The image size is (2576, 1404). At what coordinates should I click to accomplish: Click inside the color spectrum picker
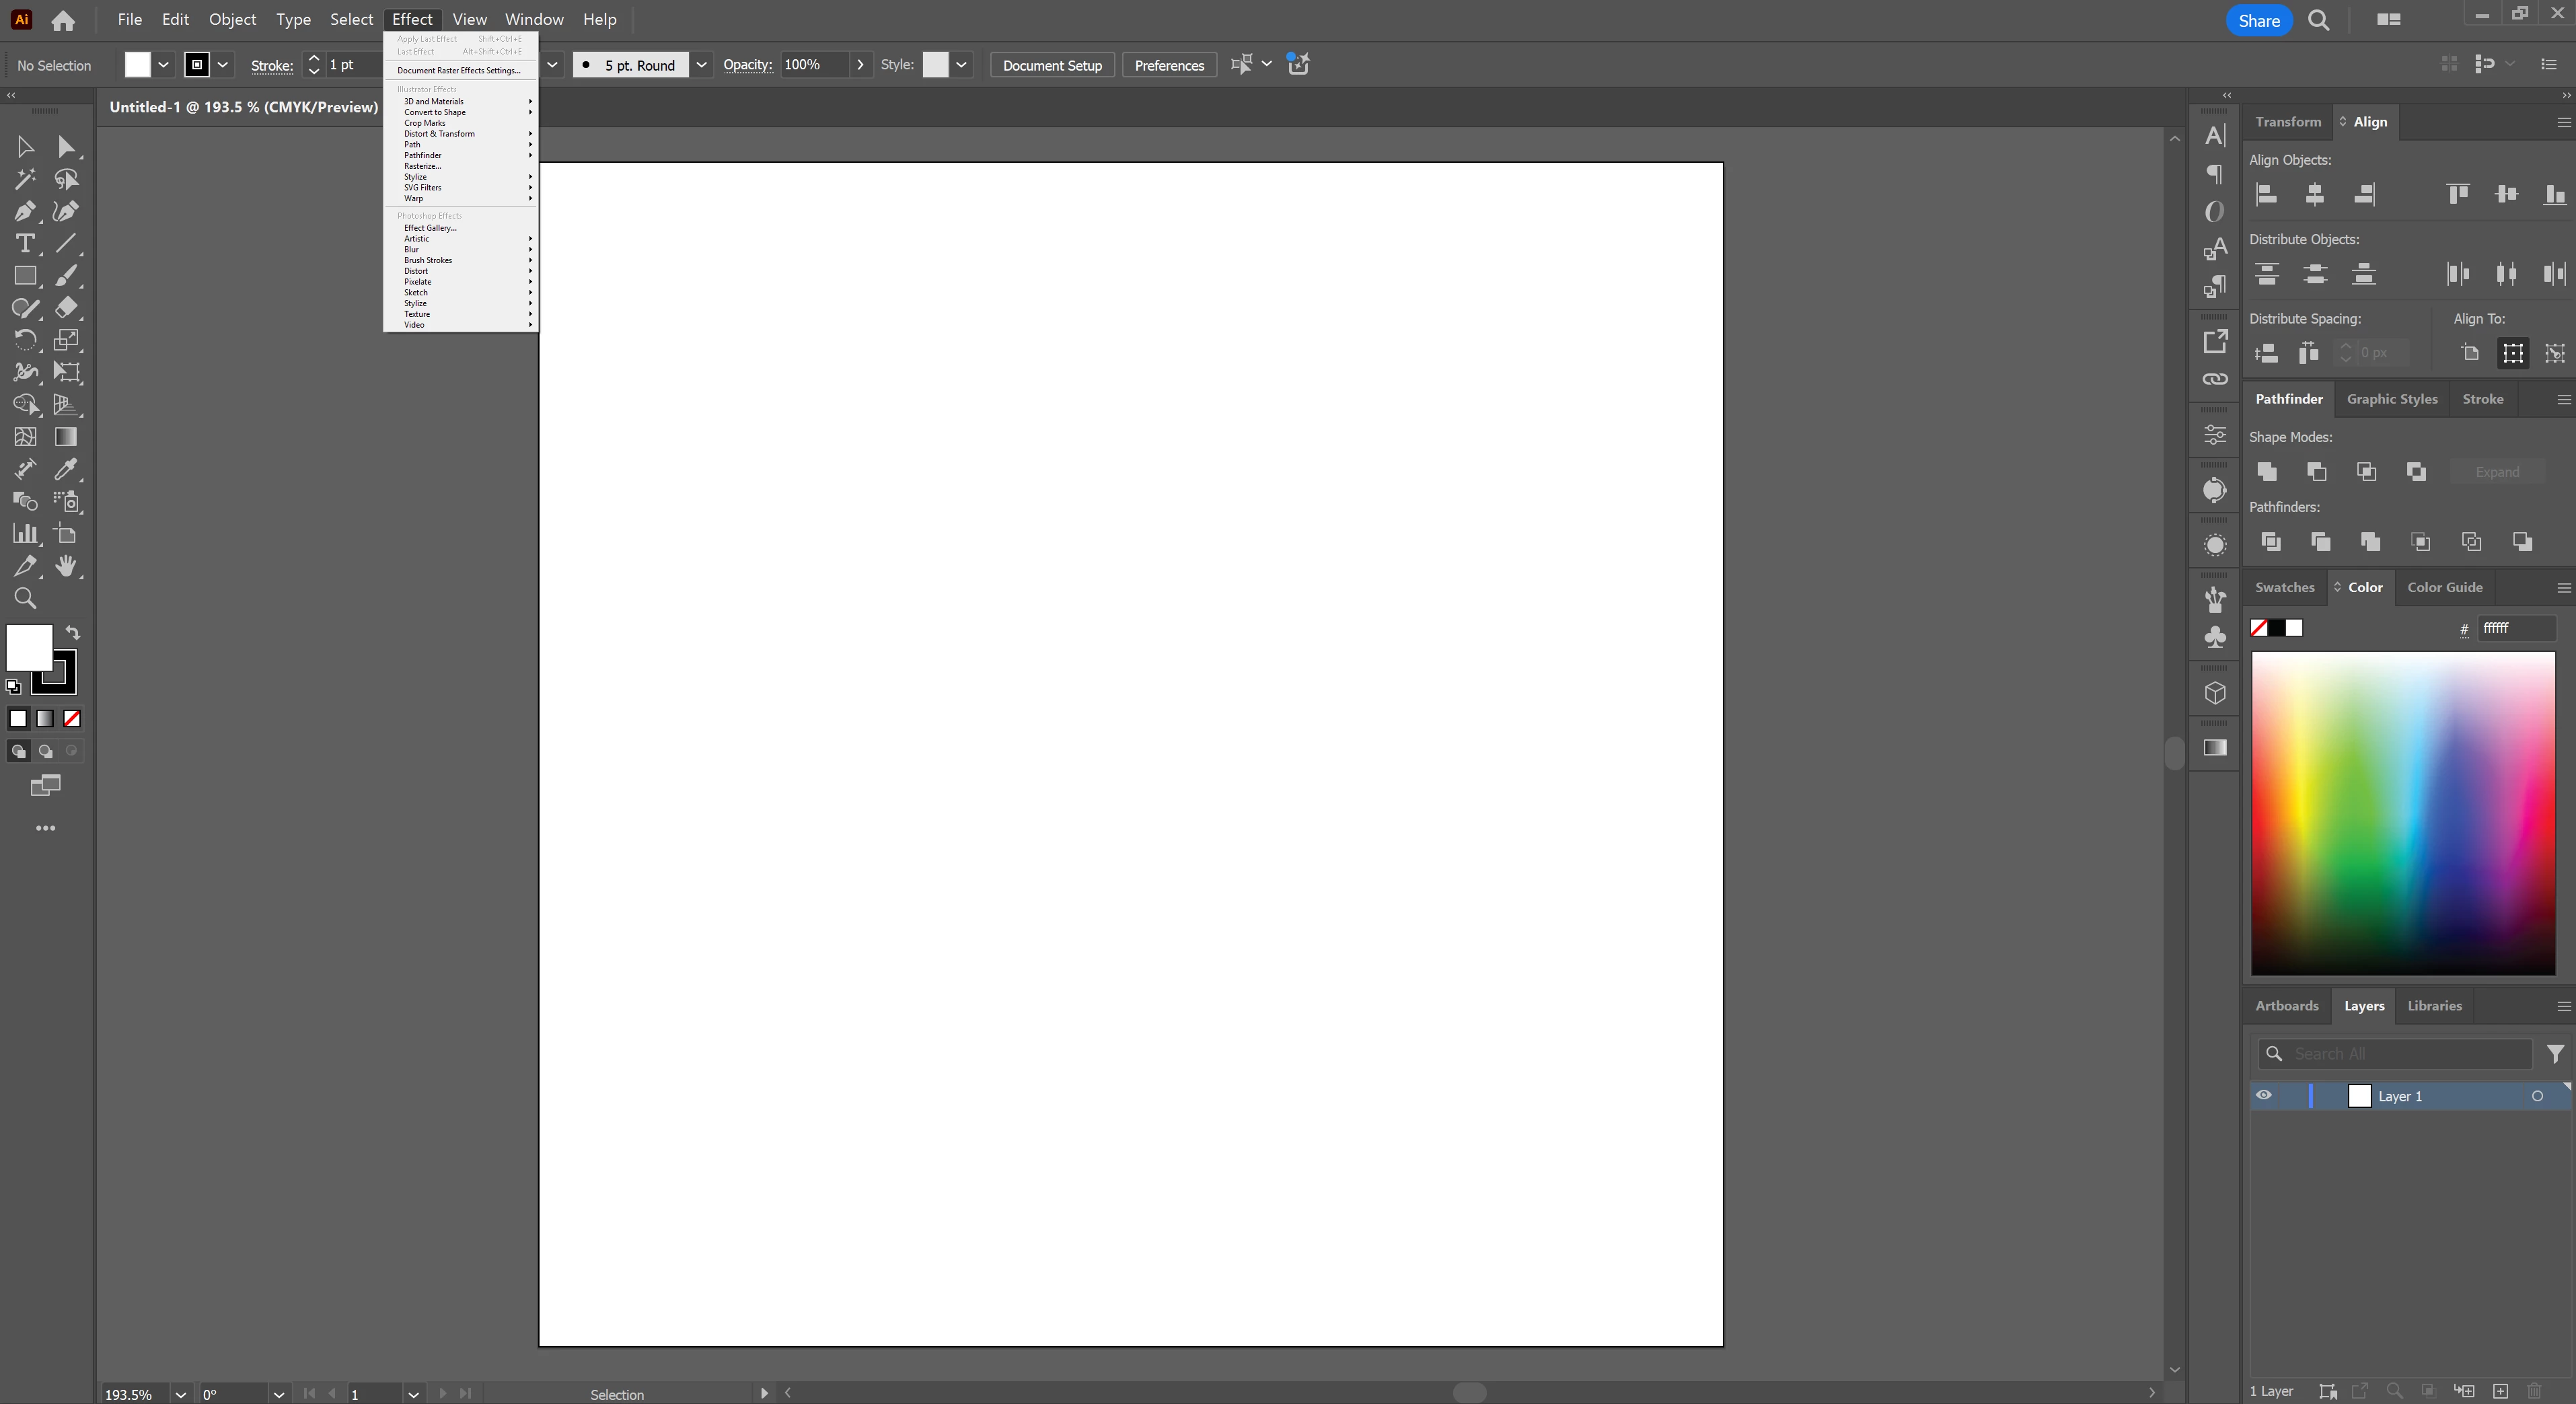[x=2402, y=812]
